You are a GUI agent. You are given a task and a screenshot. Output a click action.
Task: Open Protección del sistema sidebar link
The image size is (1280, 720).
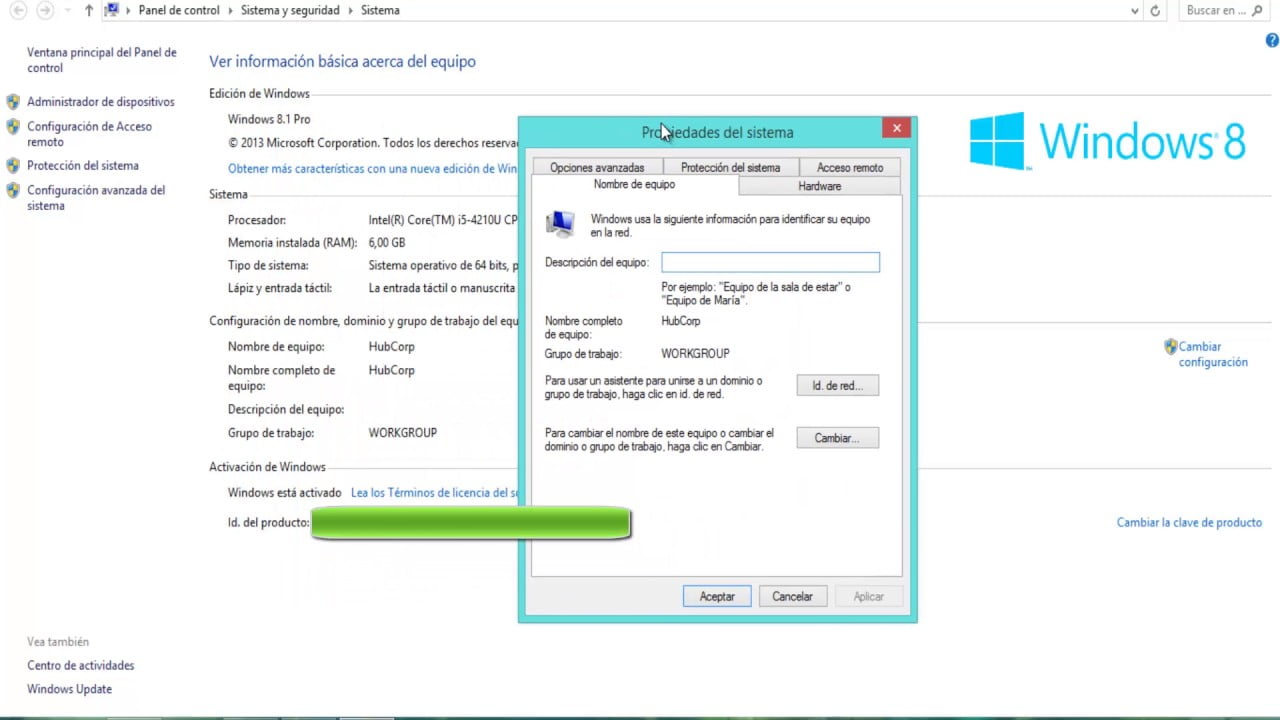coord(83,166)
